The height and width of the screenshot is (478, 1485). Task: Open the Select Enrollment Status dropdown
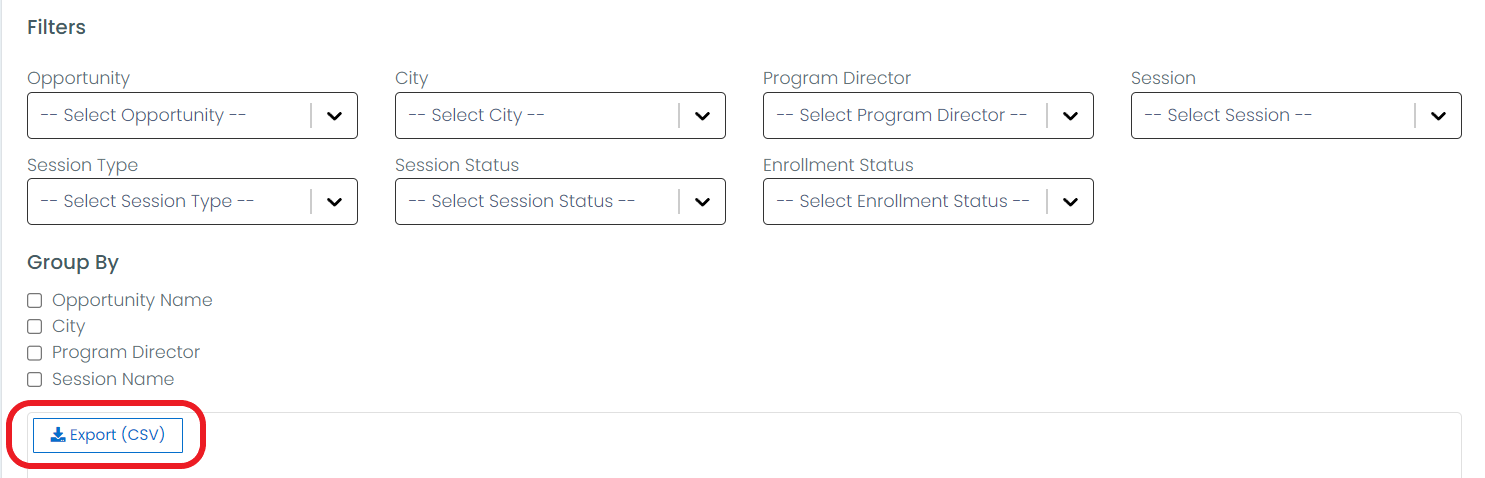902,202
